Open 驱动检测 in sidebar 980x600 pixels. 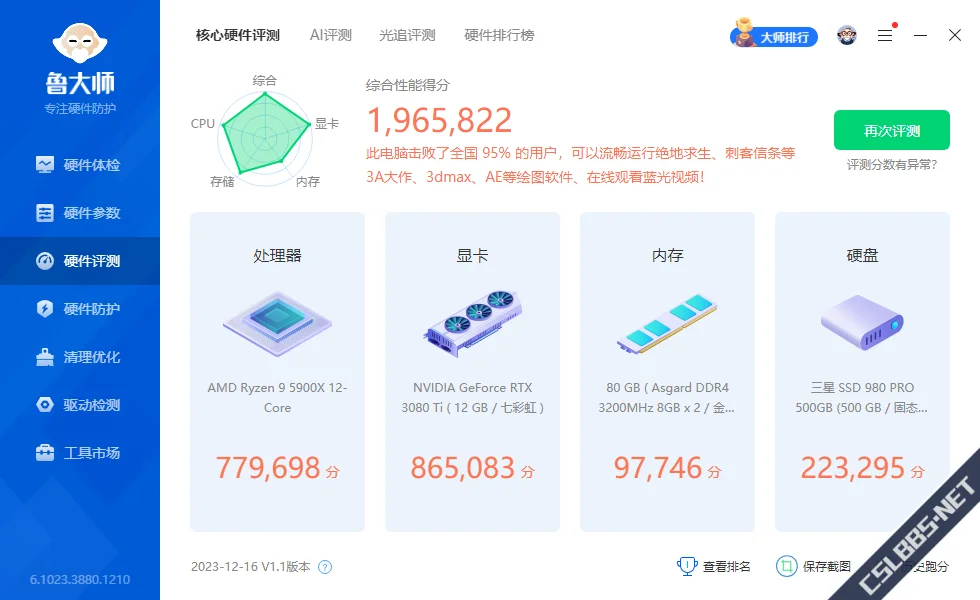pos(80,405)
